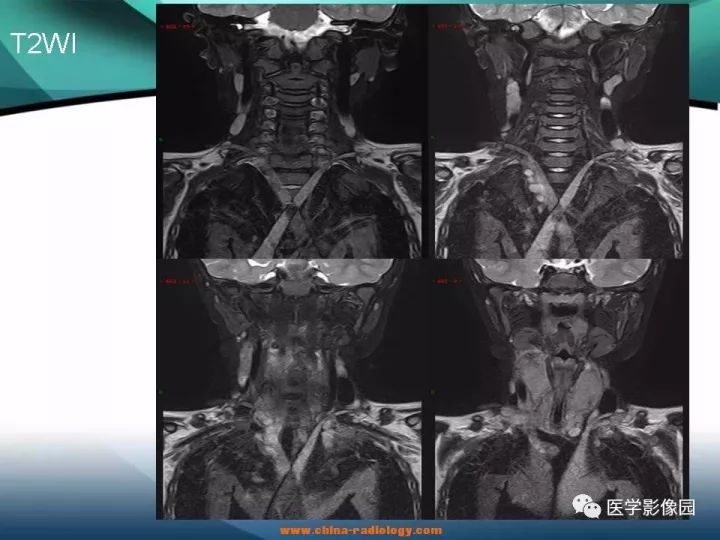The image size is (720, 540).
Task: Click the small green marker in top-right panel
Action: (x=433, y=138)
